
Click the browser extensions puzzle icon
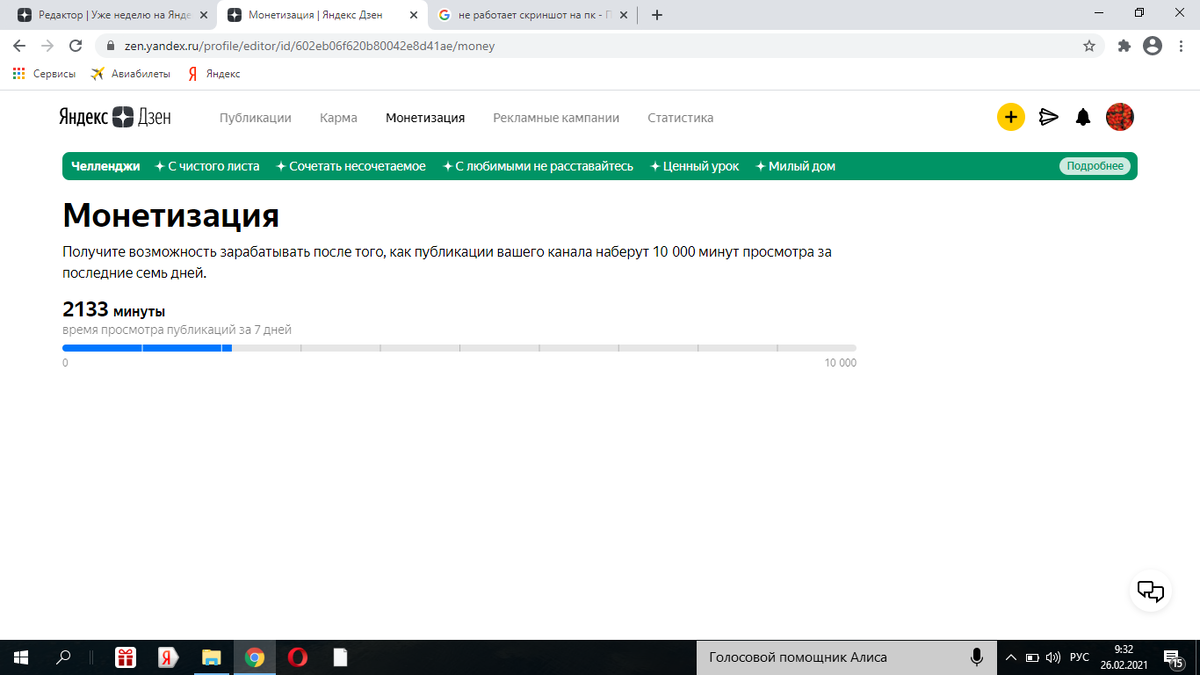[x=1123, y=46]
